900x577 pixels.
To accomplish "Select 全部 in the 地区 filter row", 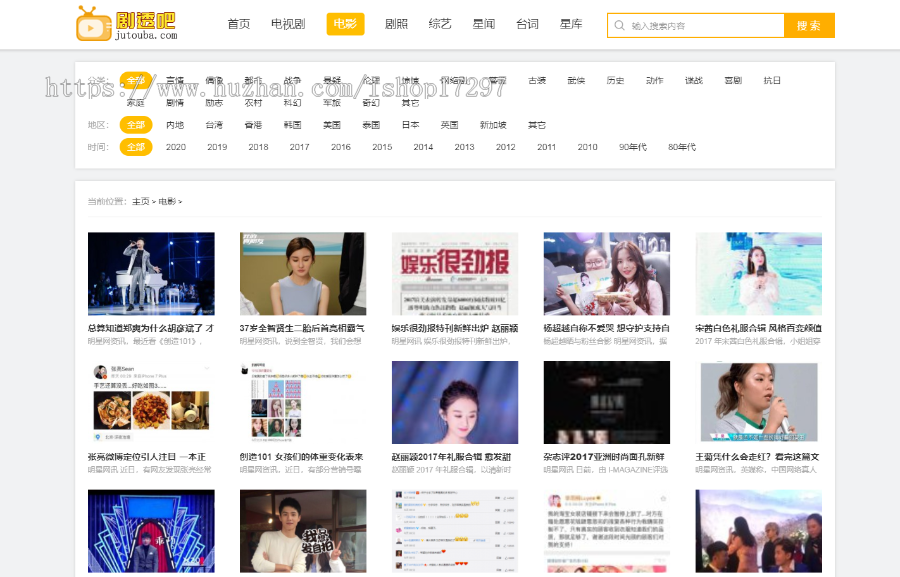I will [x=135, y=125].
